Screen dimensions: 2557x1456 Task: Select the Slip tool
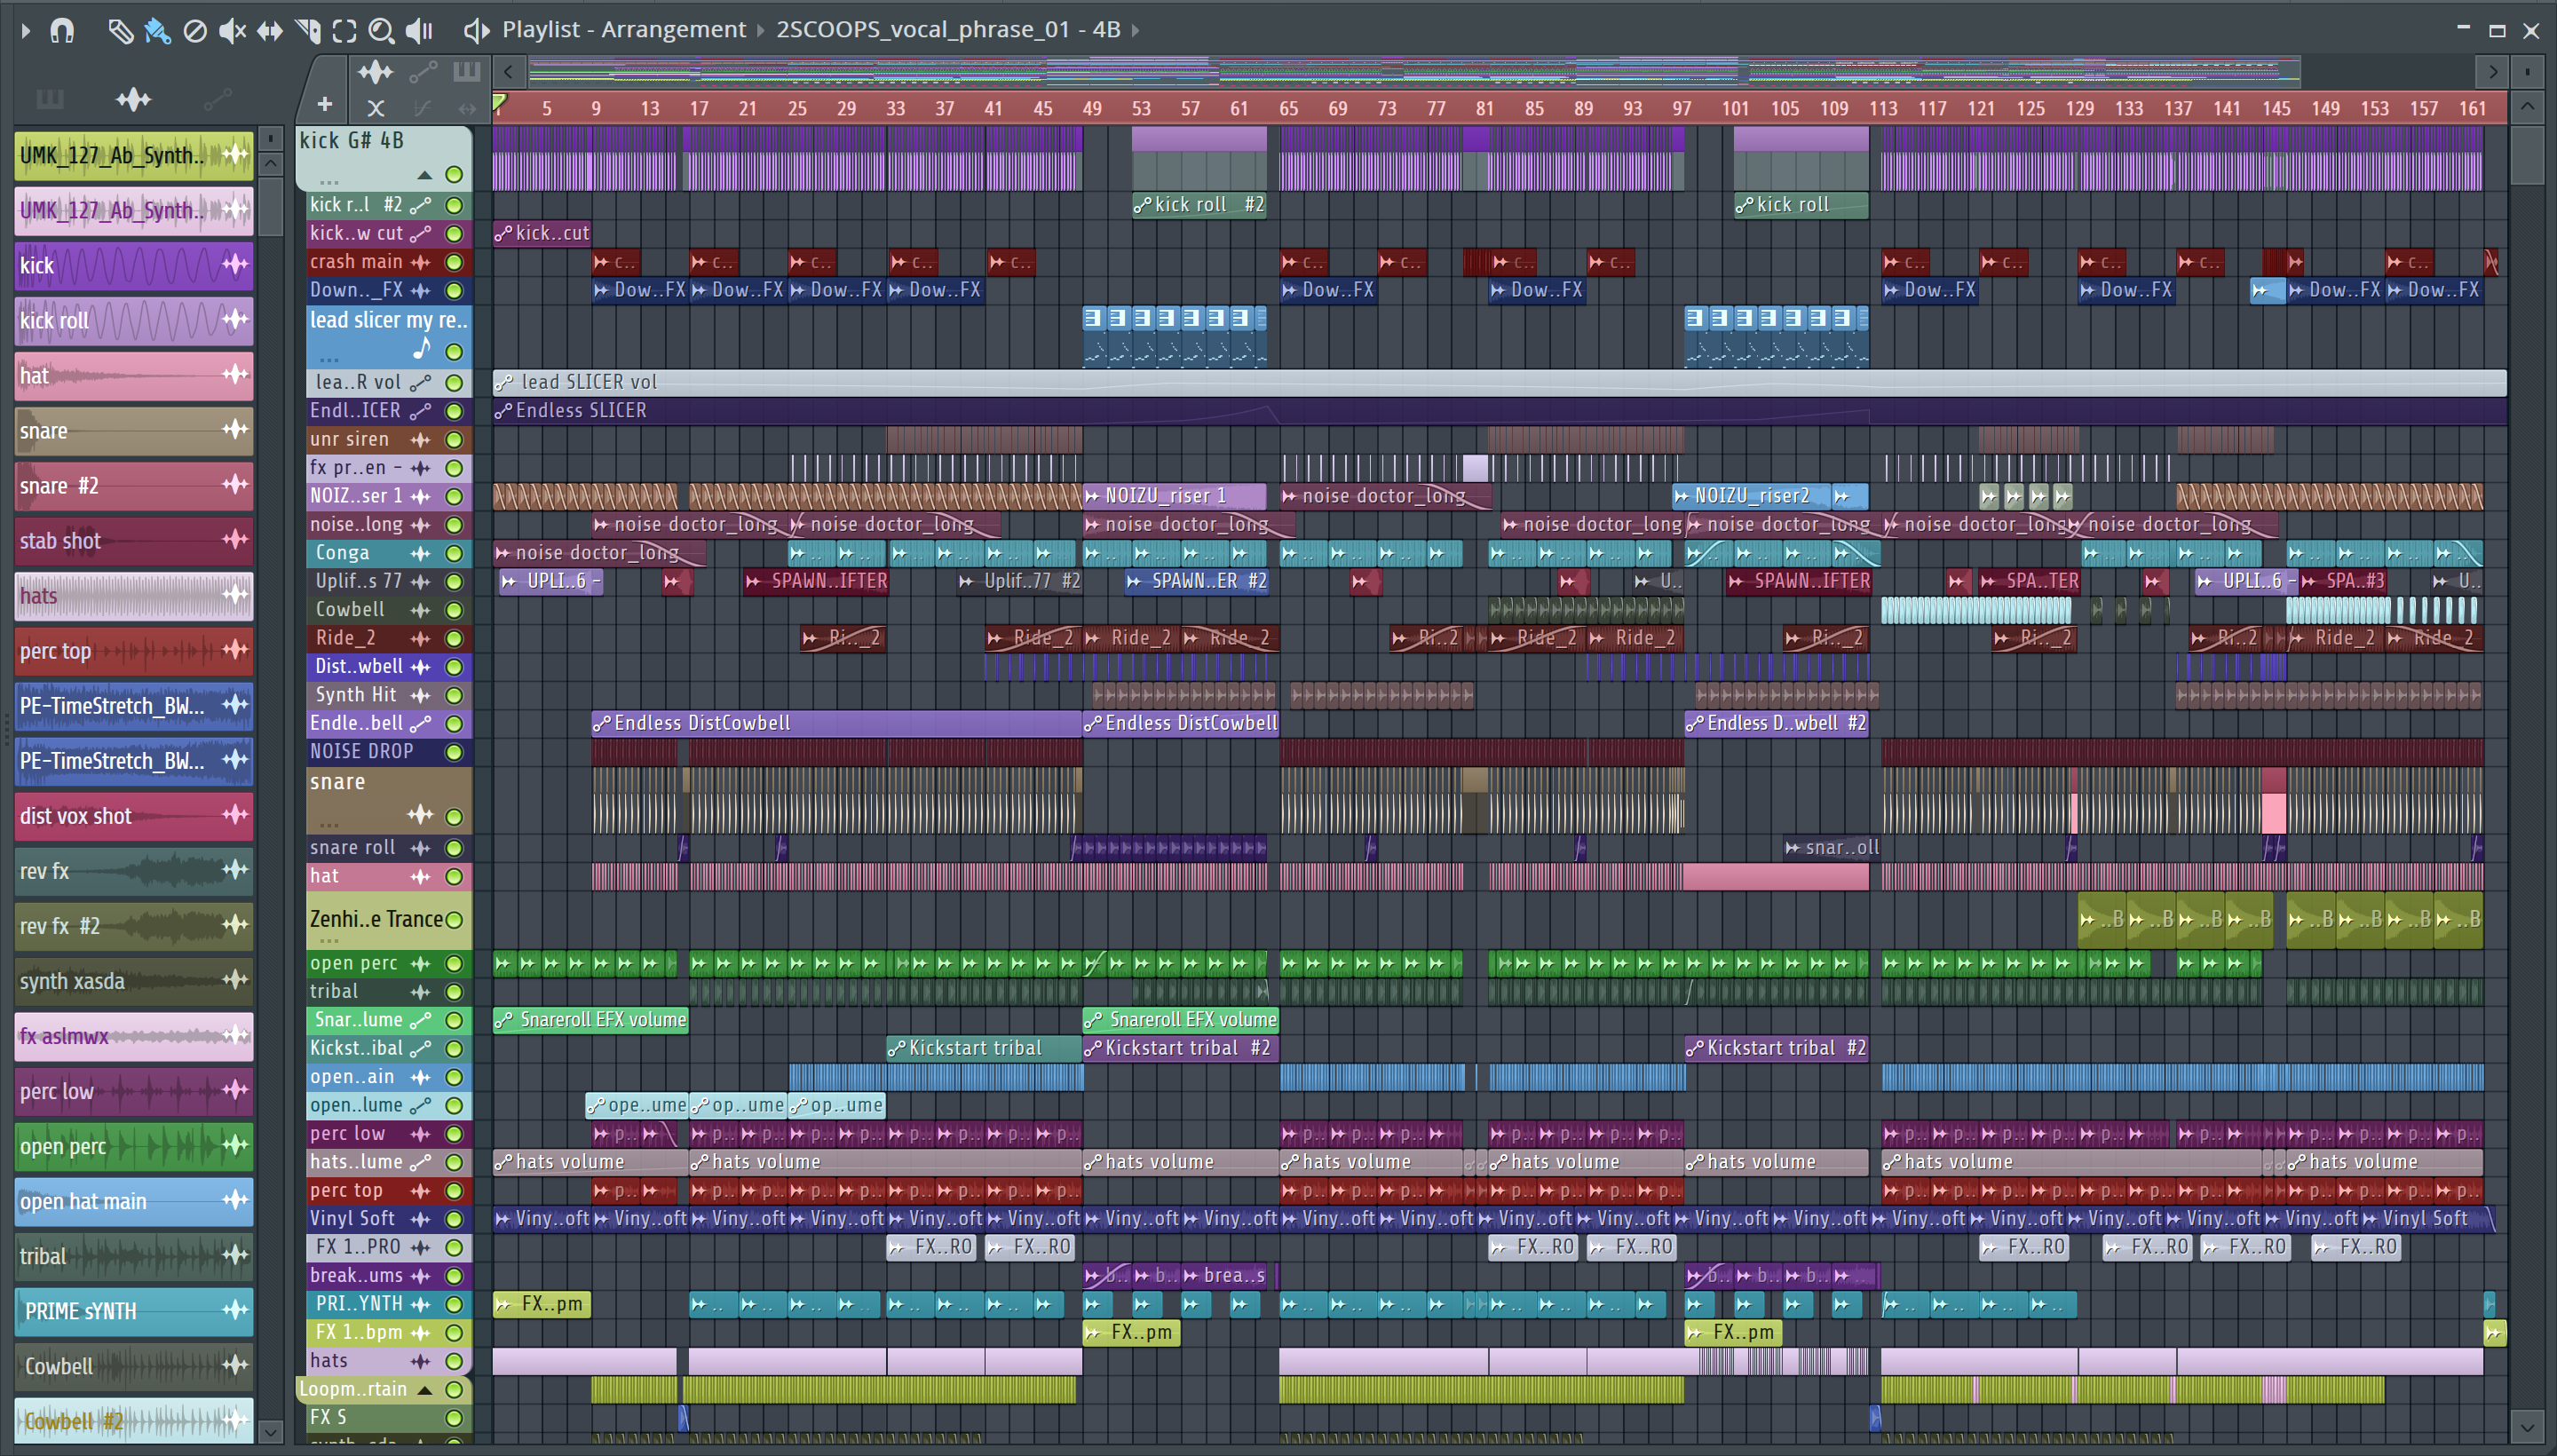pos(270,31)
